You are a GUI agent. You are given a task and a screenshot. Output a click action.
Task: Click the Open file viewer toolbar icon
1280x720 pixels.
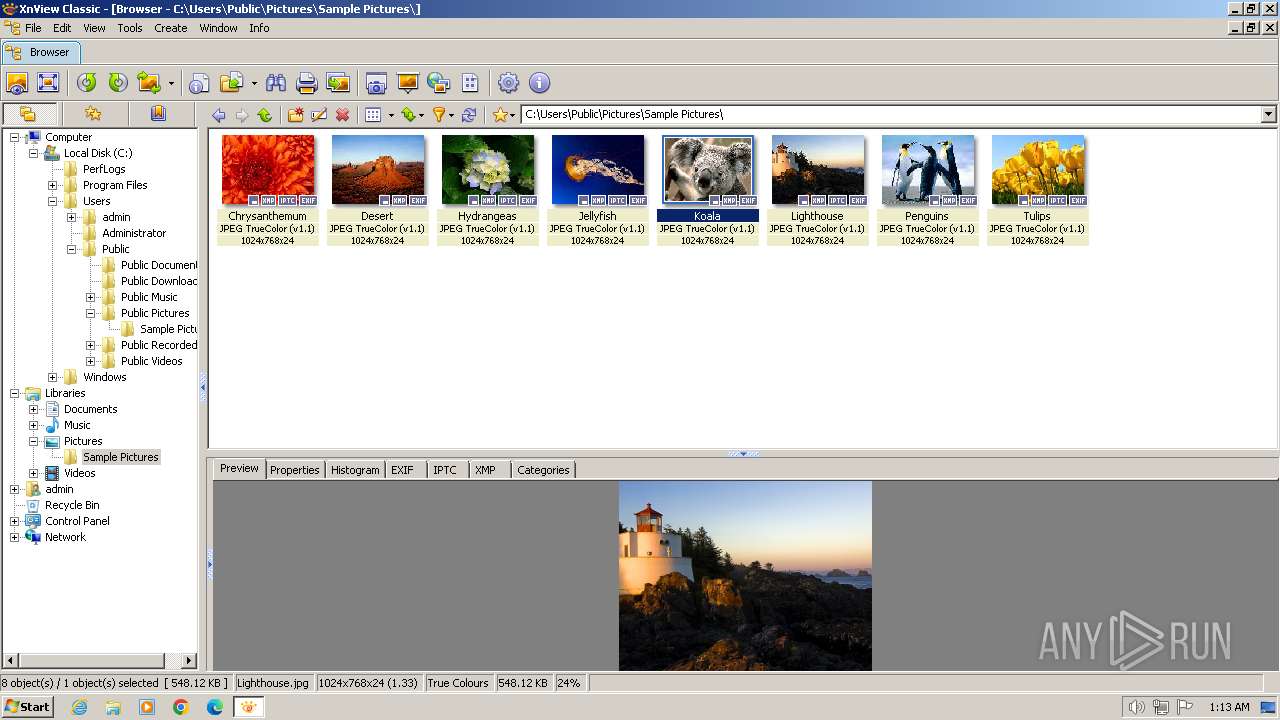tap(17, 83)
